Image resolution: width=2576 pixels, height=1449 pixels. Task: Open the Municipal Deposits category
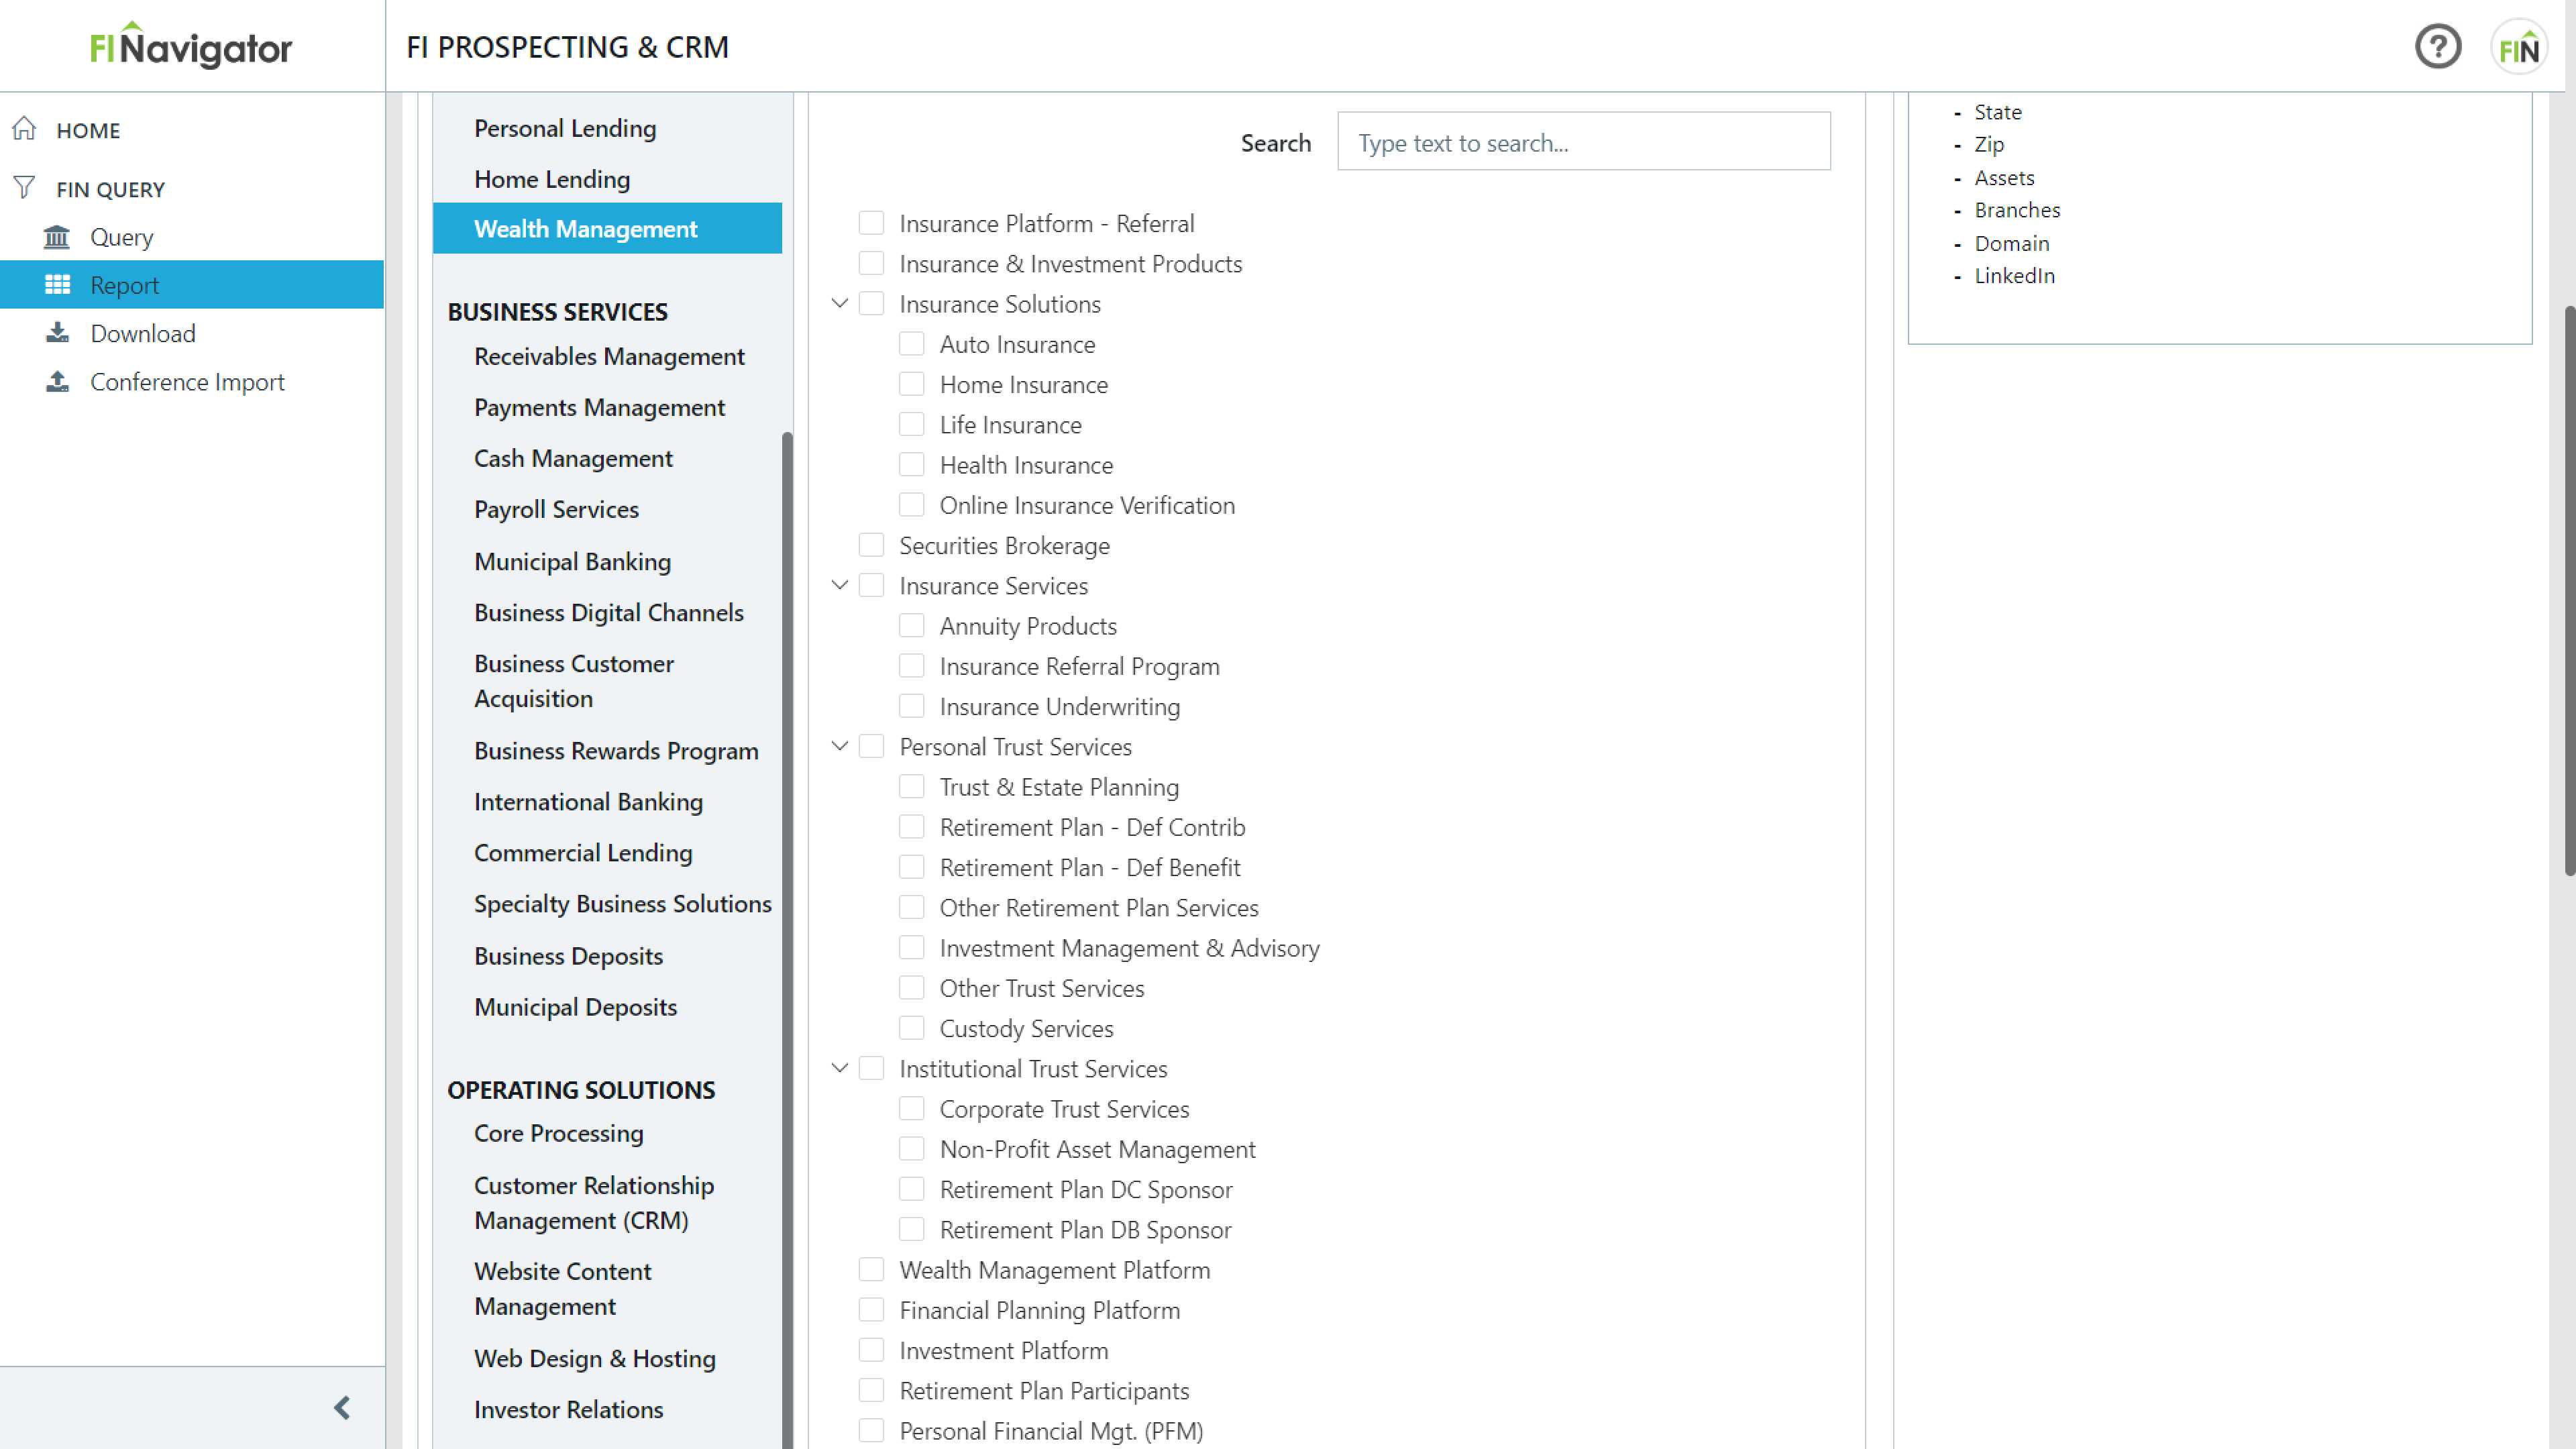point(575,1007)
